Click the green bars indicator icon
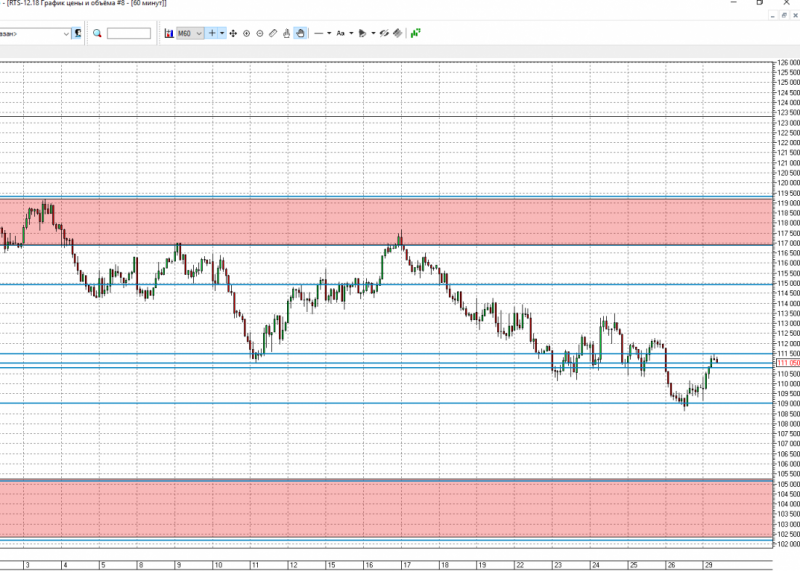This screenshot has width=800, height=571. pyautogui.click(x=415, y=34)
